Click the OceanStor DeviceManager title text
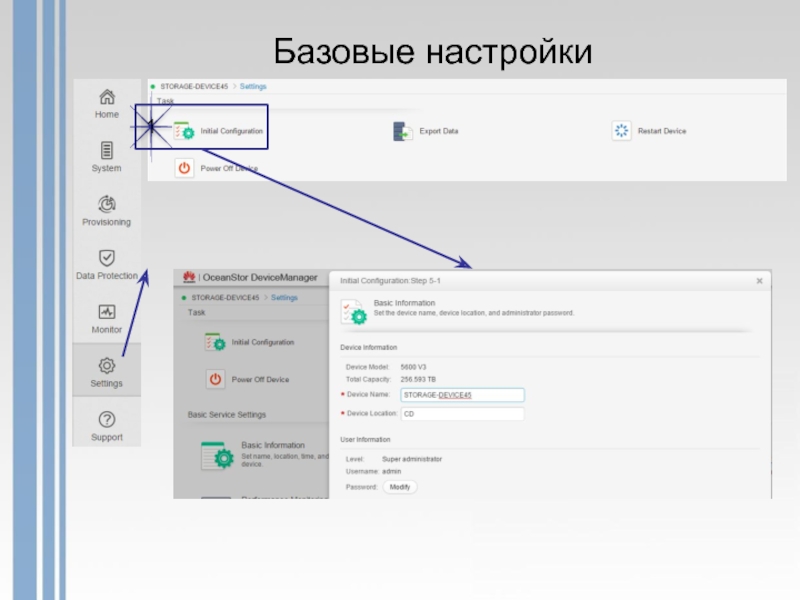 pos(260,278)
